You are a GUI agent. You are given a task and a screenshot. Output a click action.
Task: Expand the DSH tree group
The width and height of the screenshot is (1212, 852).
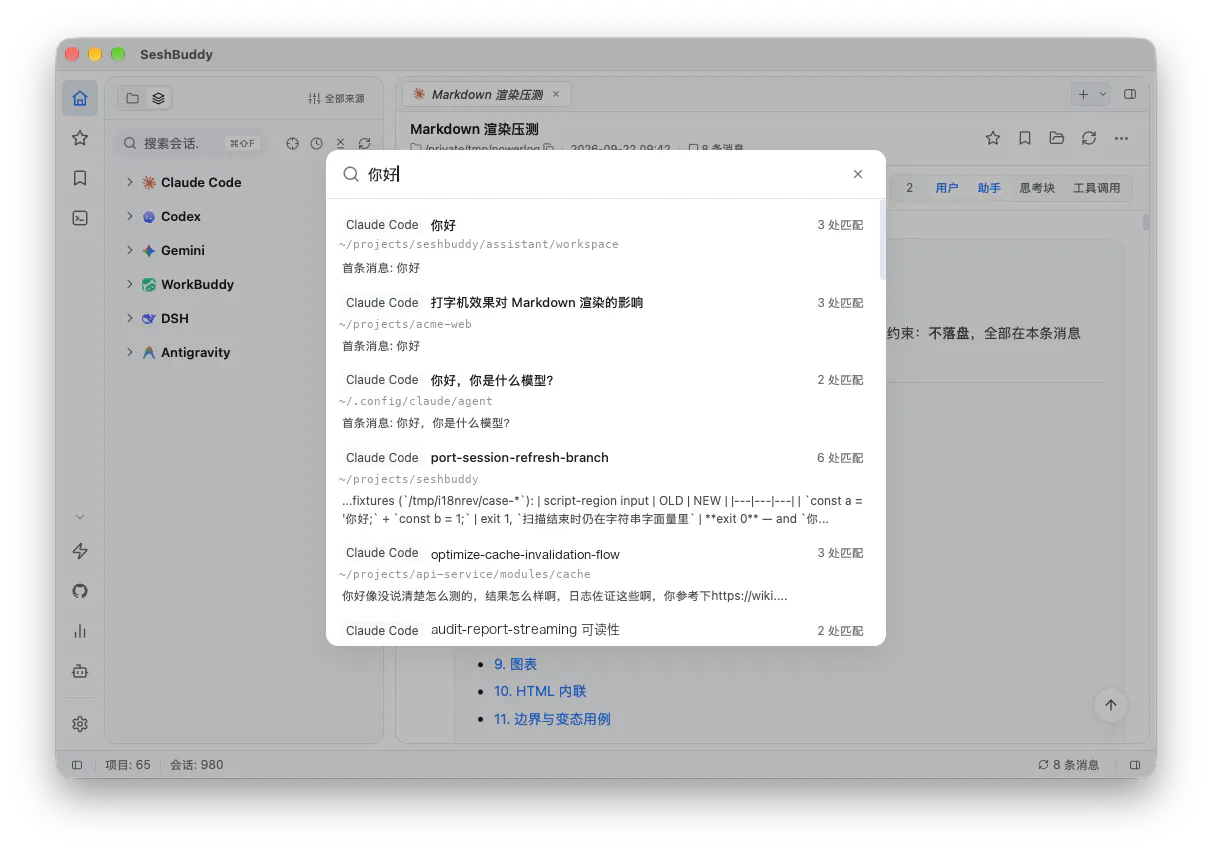point(130,318)
